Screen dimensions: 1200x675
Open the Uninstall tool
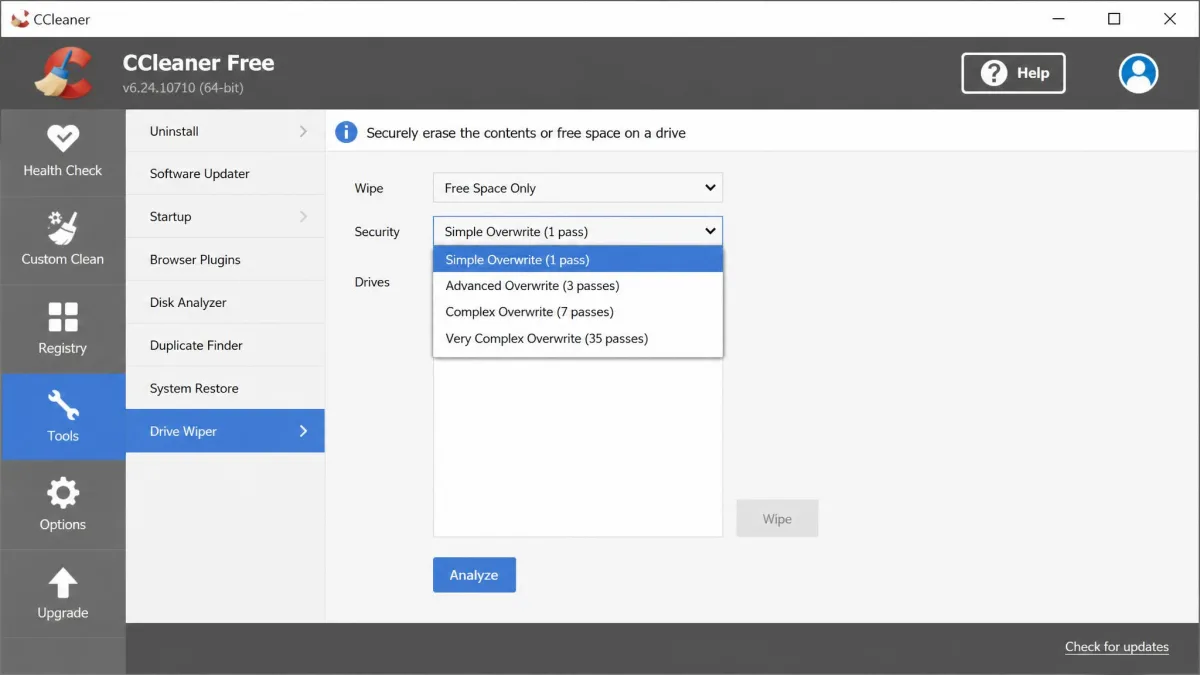pos(225,131)
